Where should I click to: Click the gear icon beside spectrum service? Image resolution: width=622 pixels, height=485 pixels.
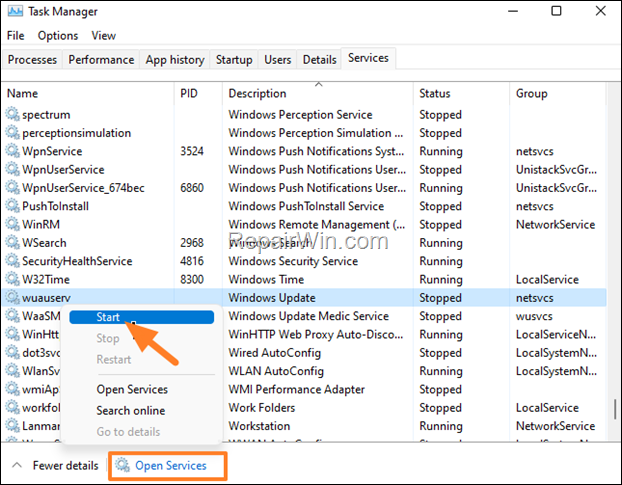(12, 114)
